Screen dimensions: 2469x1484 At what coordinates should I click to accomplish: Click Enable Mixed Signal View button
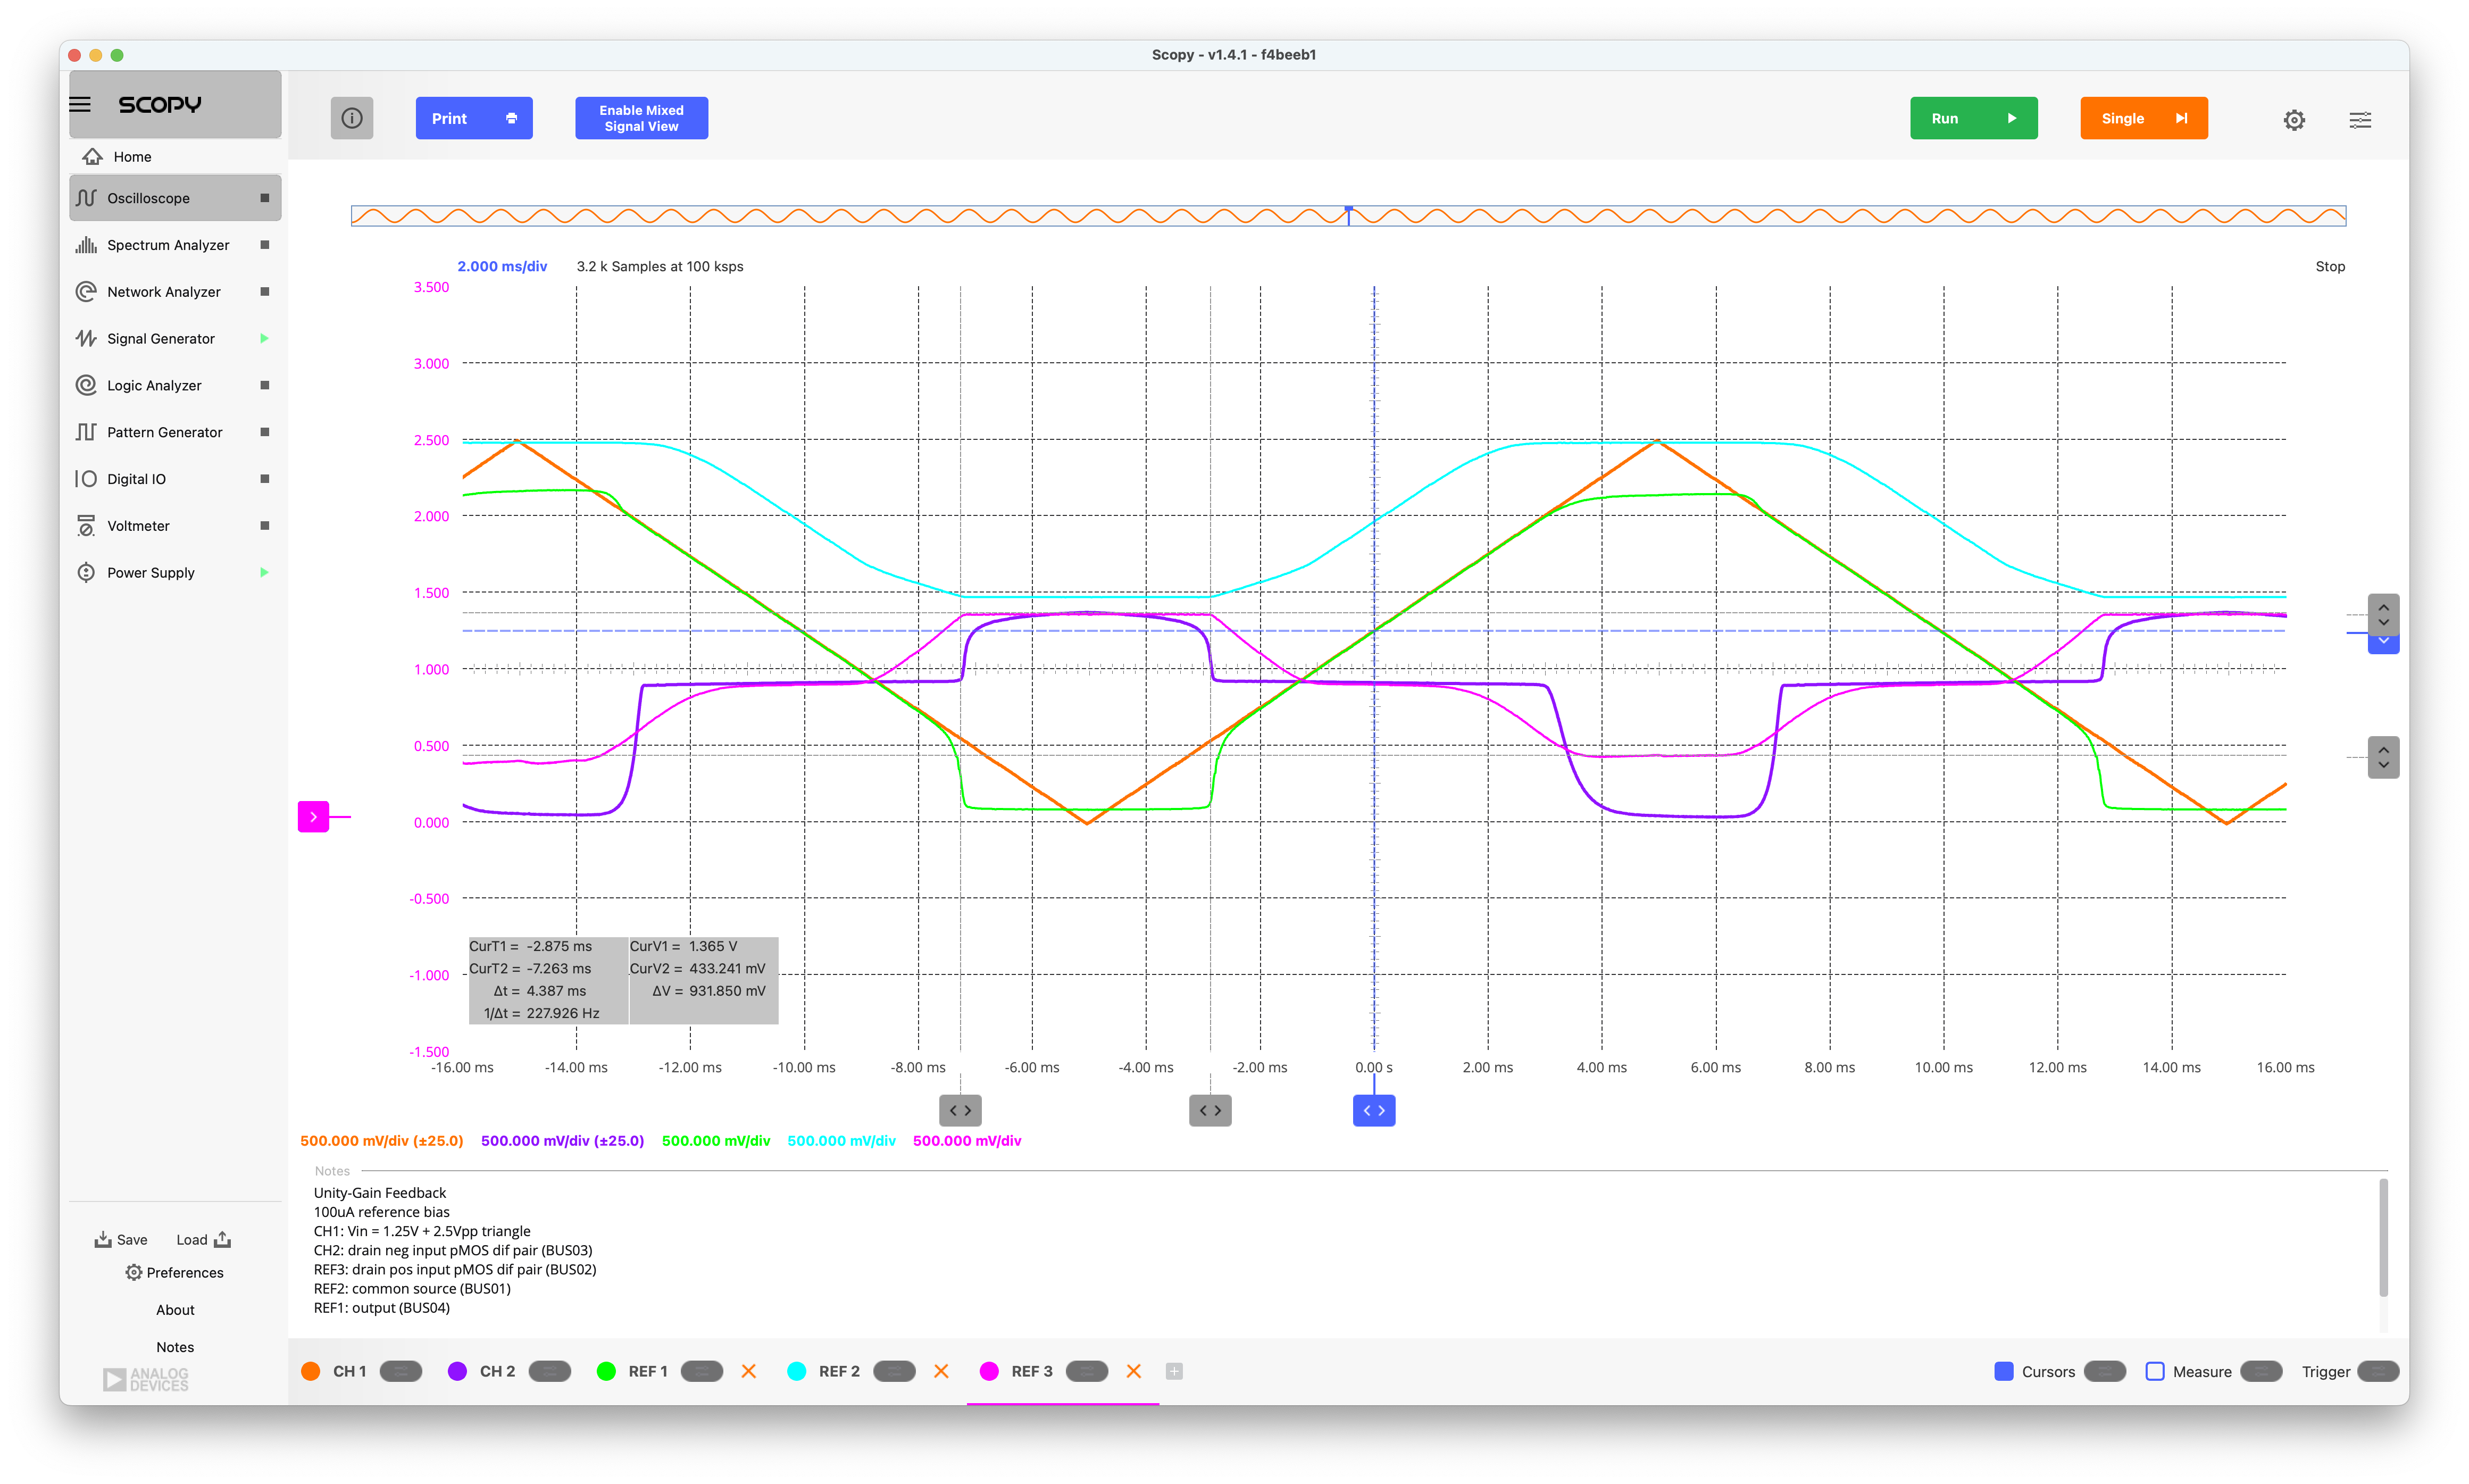pyautogui.click(x=642, y=118)
